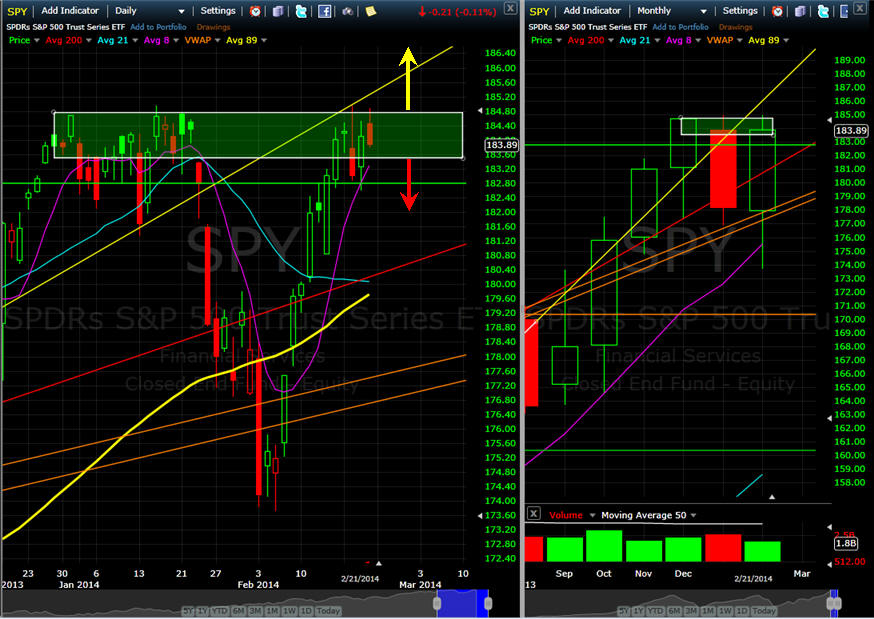874x619 pixels.
Task: Click the stacked documents icon in Monthly chart
Action: 800,11
